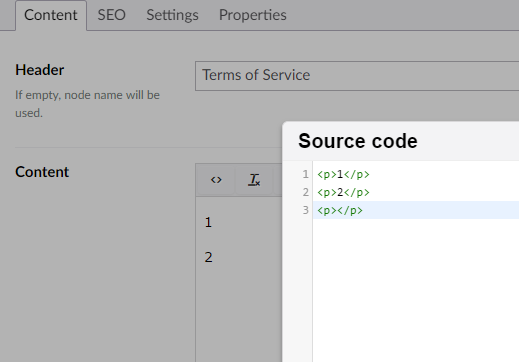Open the Properties tab
This screenshot has height=362, width=519.
pos(253,15)
